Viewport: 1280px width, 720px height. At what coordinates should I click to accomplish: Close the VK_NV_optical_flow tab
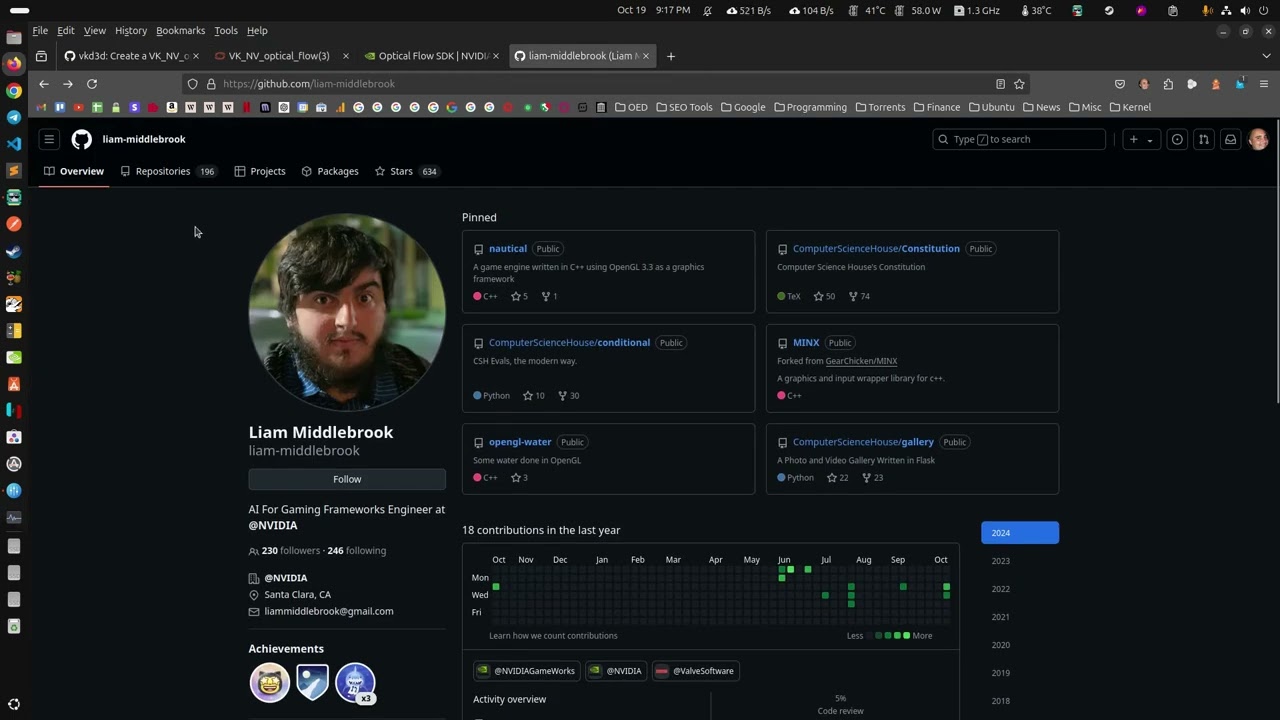346,56
